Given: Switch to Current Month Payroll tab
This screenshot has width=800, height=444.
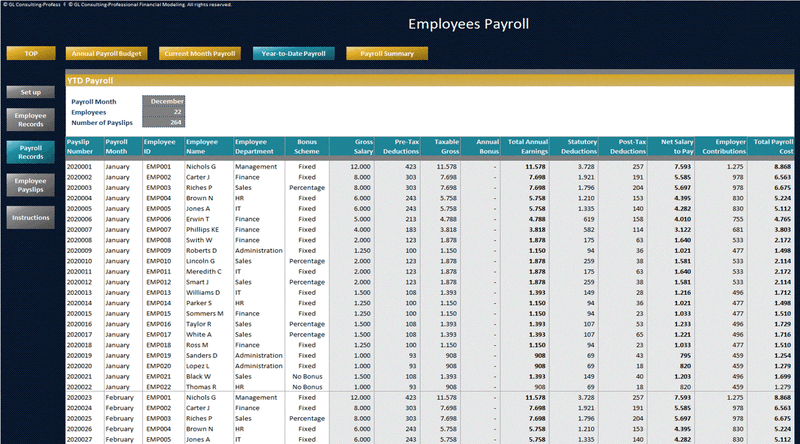Looking at the screenshot, I should pos(199,54).
